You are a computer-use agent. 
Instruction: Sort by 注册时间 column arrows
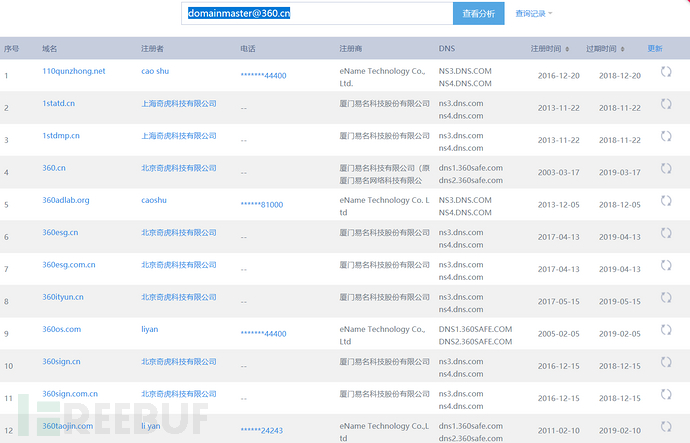(567, 49)
